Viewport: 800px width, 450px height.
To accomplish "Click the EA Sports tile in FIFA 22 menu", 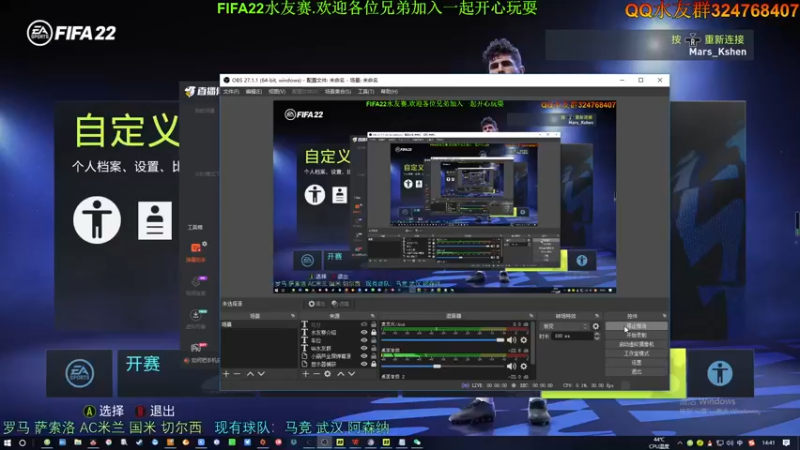I will coord(80,373).
